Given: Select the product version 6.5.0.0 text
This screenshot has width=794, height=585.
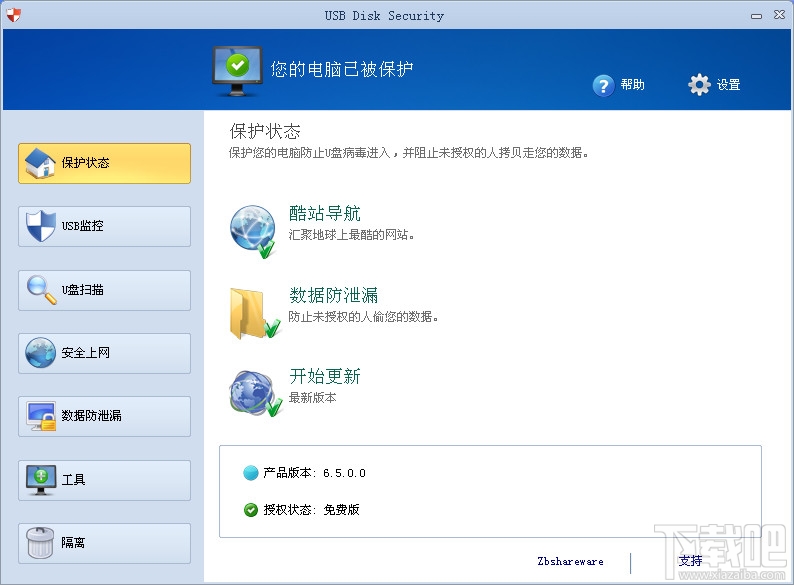Looking at the screenshot, I should coord(344,473).
